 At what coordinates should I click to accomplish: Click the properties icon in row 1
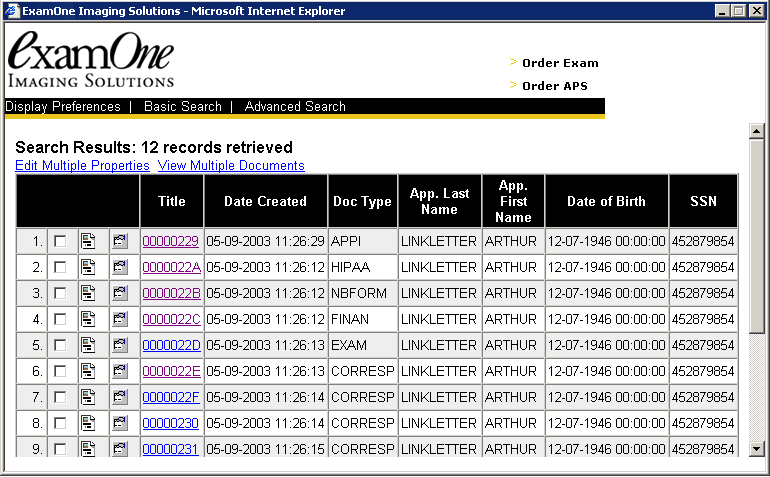(x=120, y=241)
